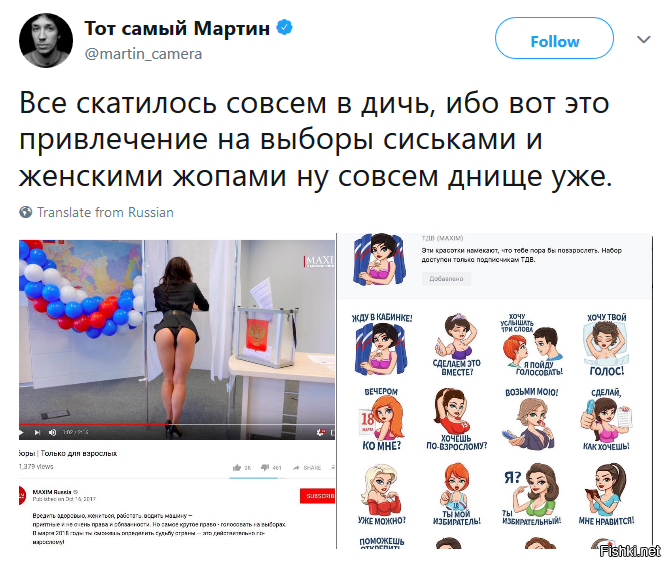Click Translate from Russian link
The width and height of the screenshot is (666, 563).
tap(105, 212)
